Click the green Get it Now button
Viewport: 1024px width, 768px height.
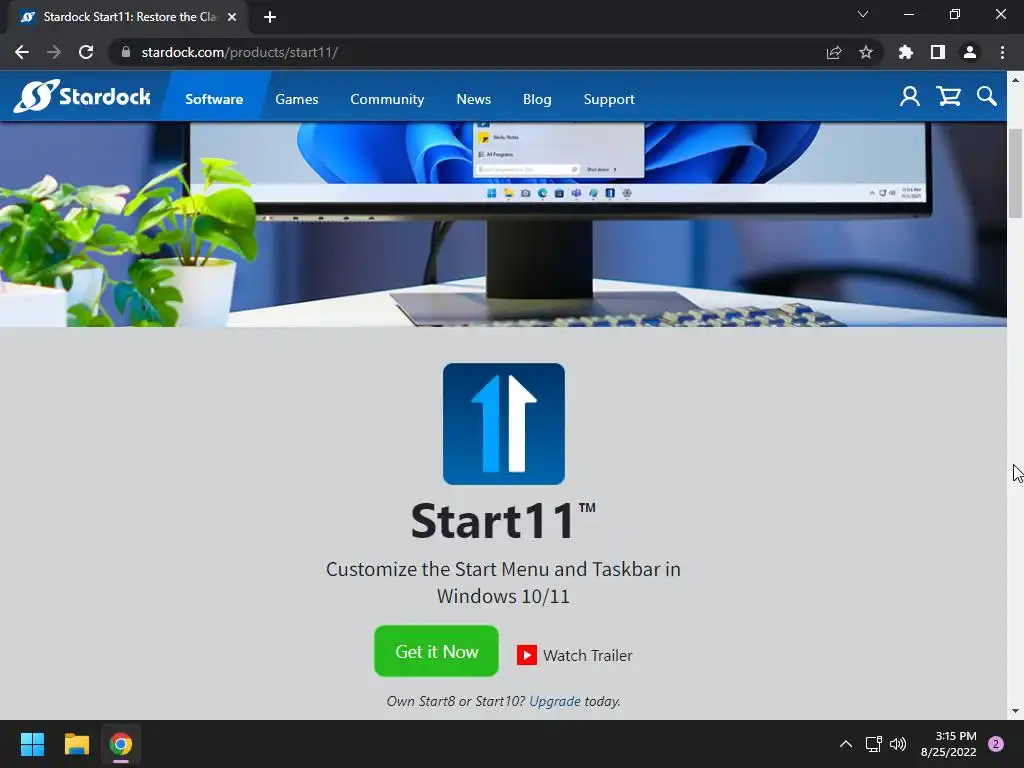coord(436,651)
